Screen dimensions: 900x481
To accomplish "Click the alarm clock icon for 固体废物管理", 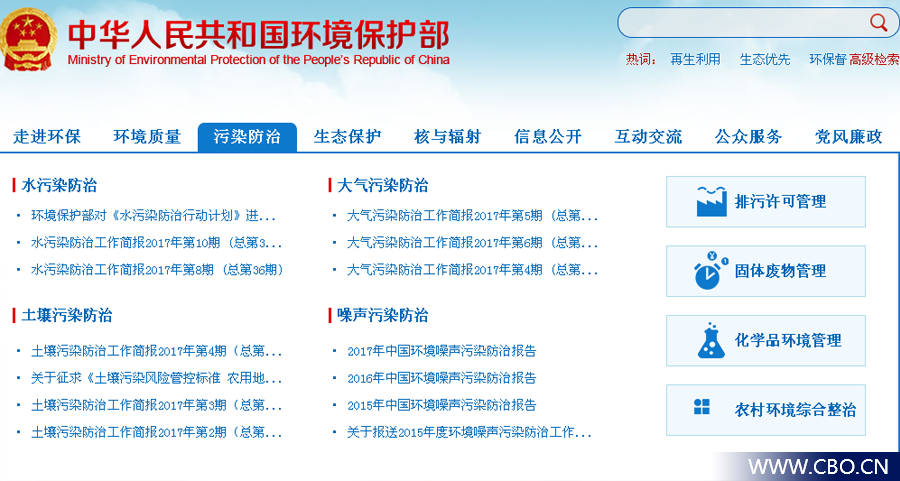I will 711,270.
